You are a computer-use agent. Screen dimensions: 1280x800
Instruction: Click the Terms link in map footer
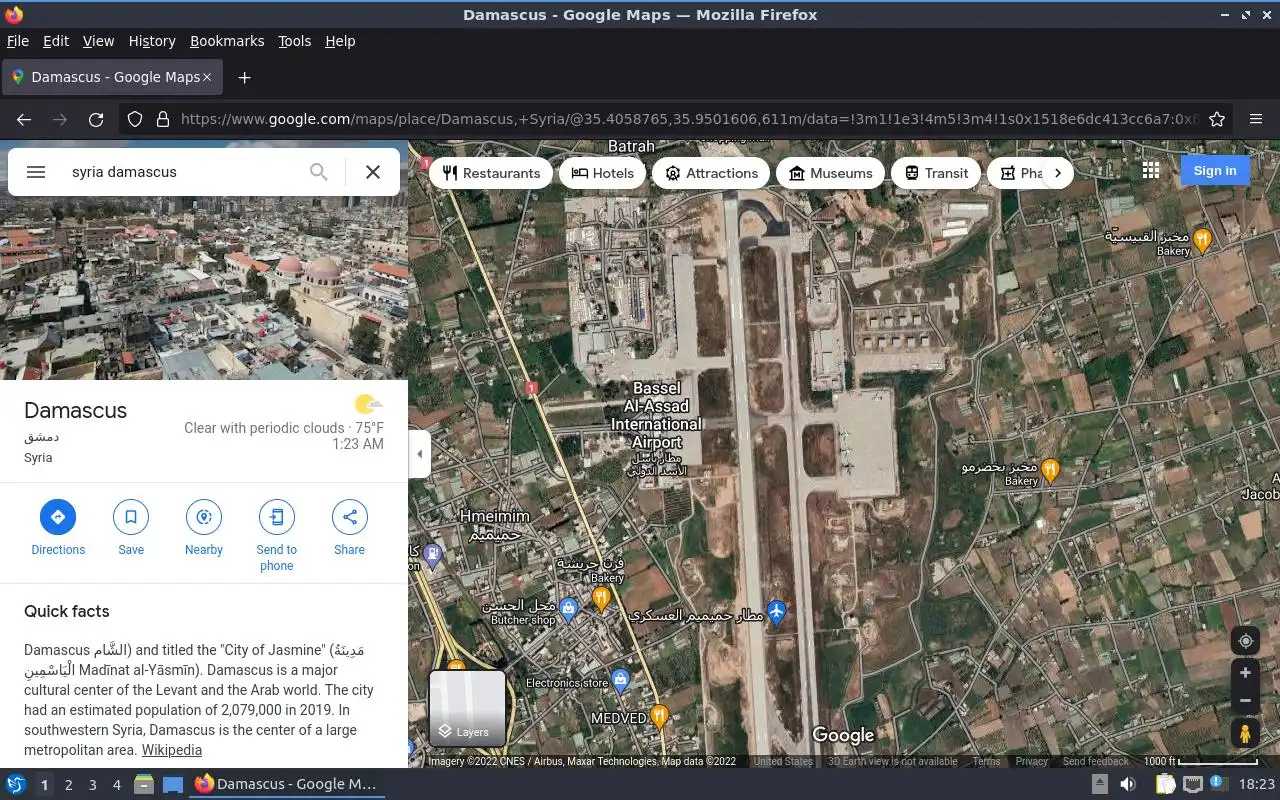tap(986, 761)
